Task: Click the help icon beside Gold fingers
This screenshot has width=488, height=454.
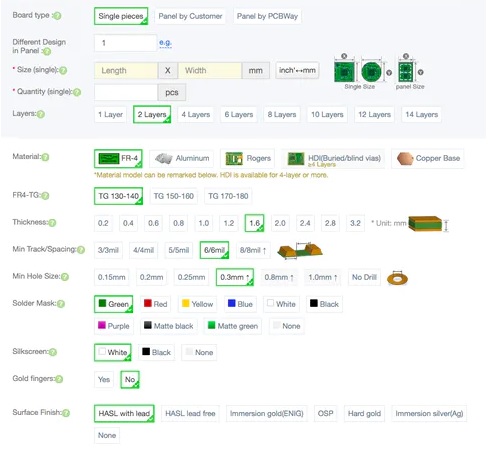Action: click(x=59, y=379)
